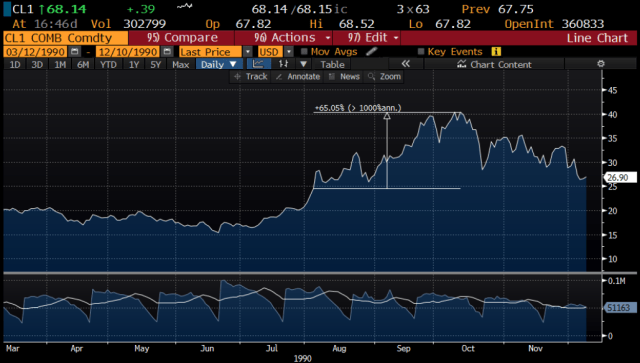
Task: Click the Oct month label on time axis
Action: pyautogui.click(x=468, y=348)
